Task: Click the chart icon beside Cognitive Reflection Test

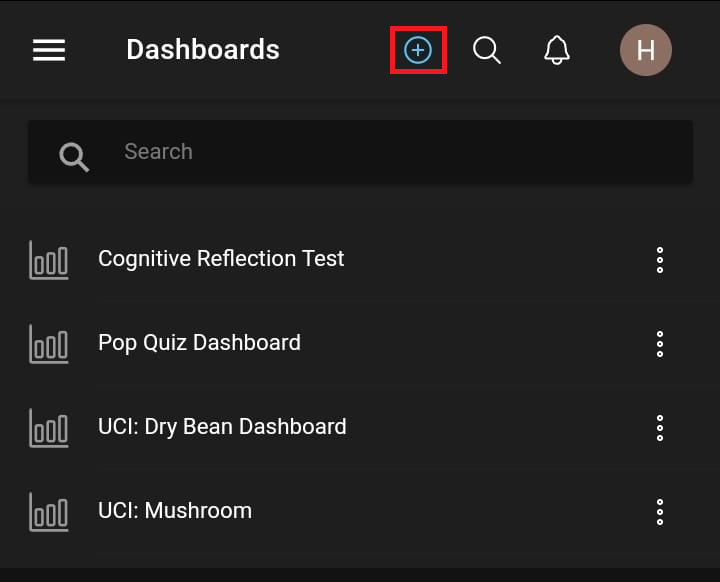Action: coord(49,260)
